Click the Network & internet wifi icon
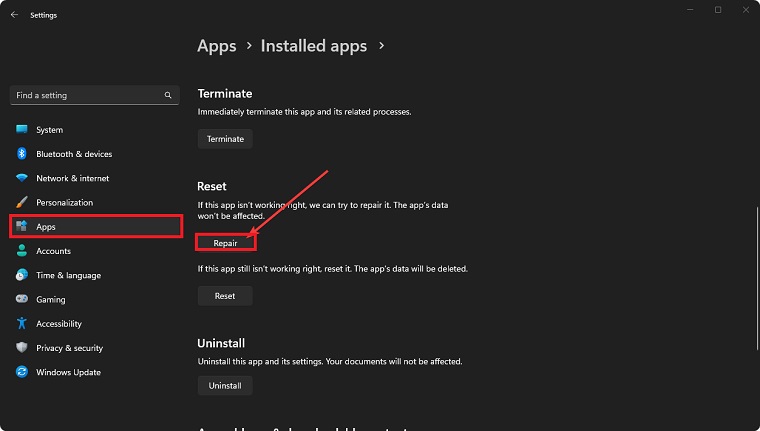This screenshot has height=431, width=760. click(21, 178)
